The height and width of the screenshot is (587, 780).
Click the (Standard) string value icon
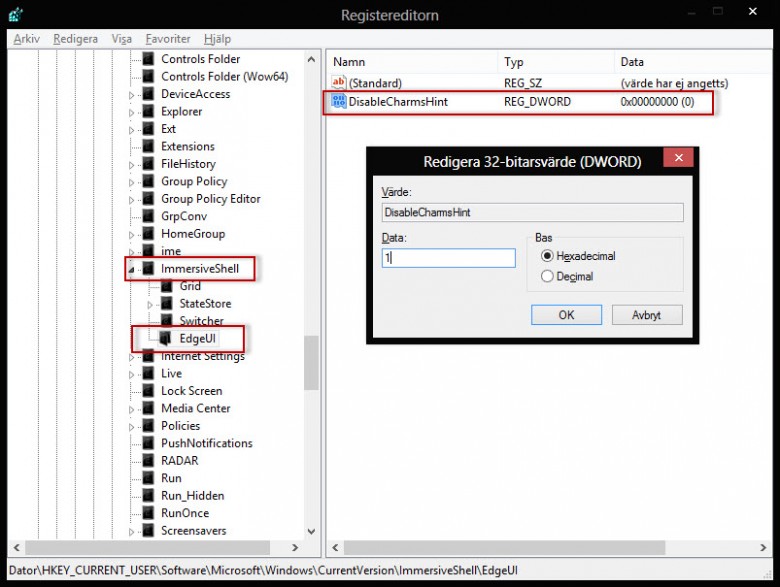(x=339, y=83)
